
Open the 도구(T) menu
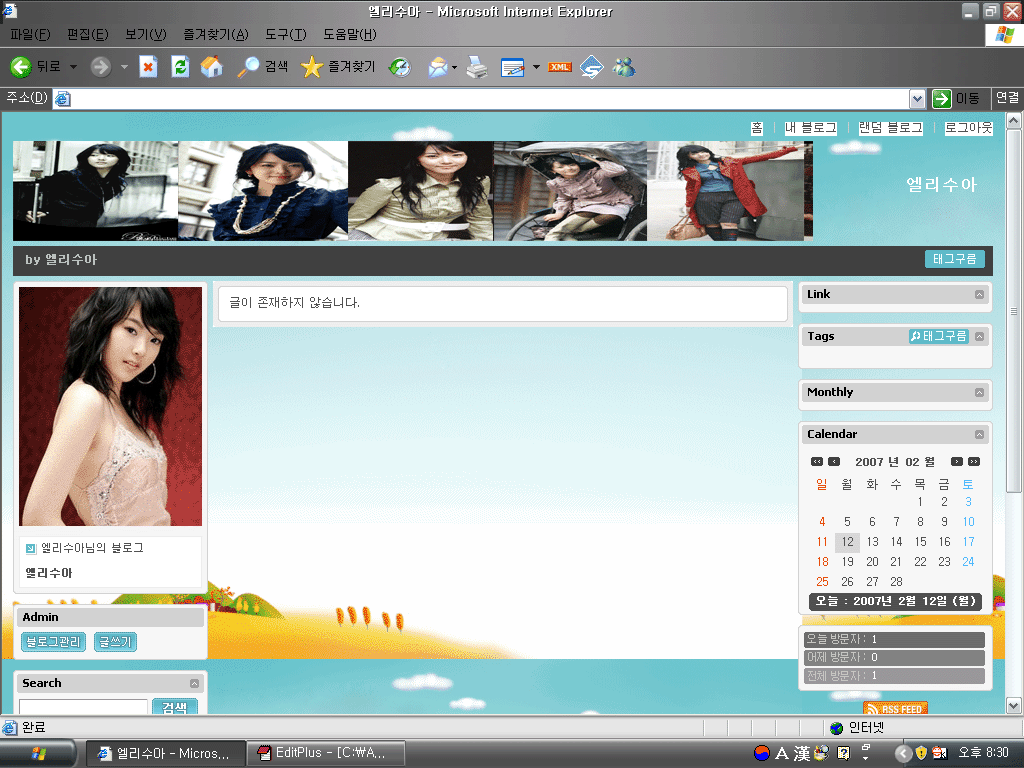pos(285,34)
